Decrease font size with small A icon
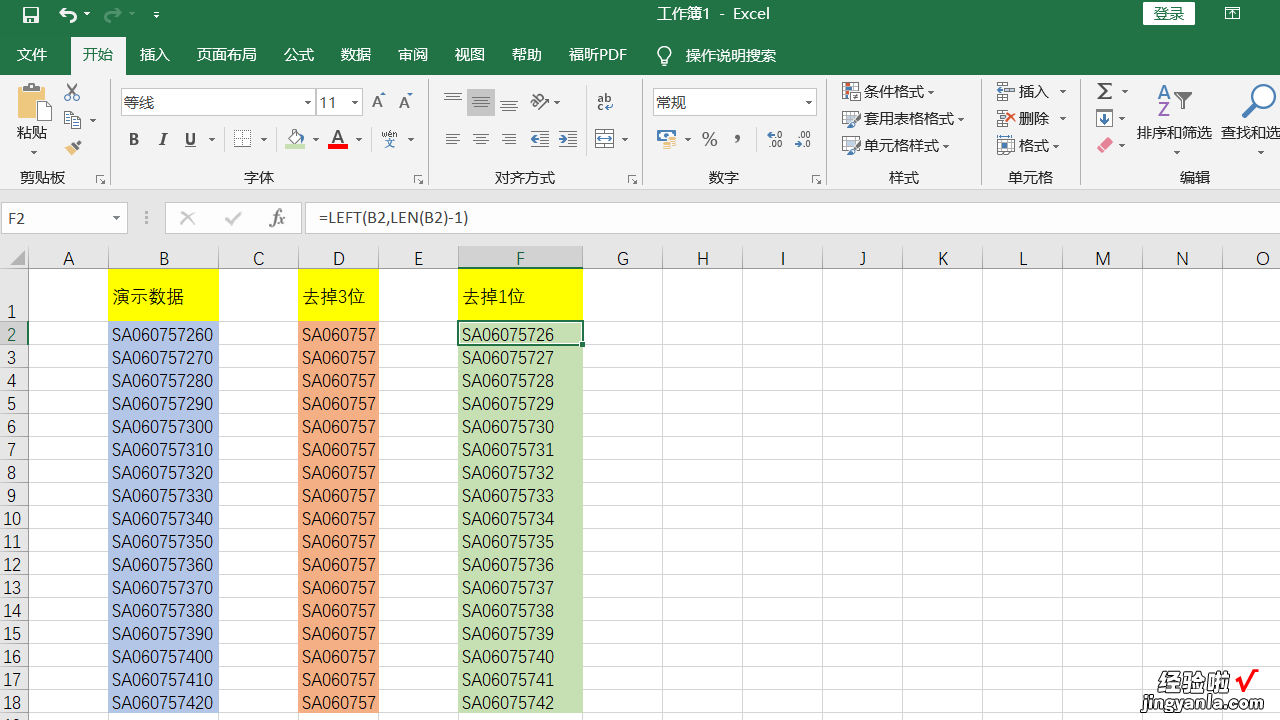Viewport: 1280px width, 720px height. click(x=405, y=102)
